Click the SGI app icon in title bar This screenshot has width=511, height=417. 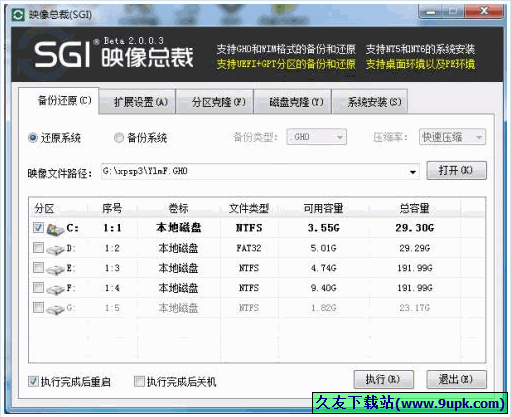click(18, 15)
